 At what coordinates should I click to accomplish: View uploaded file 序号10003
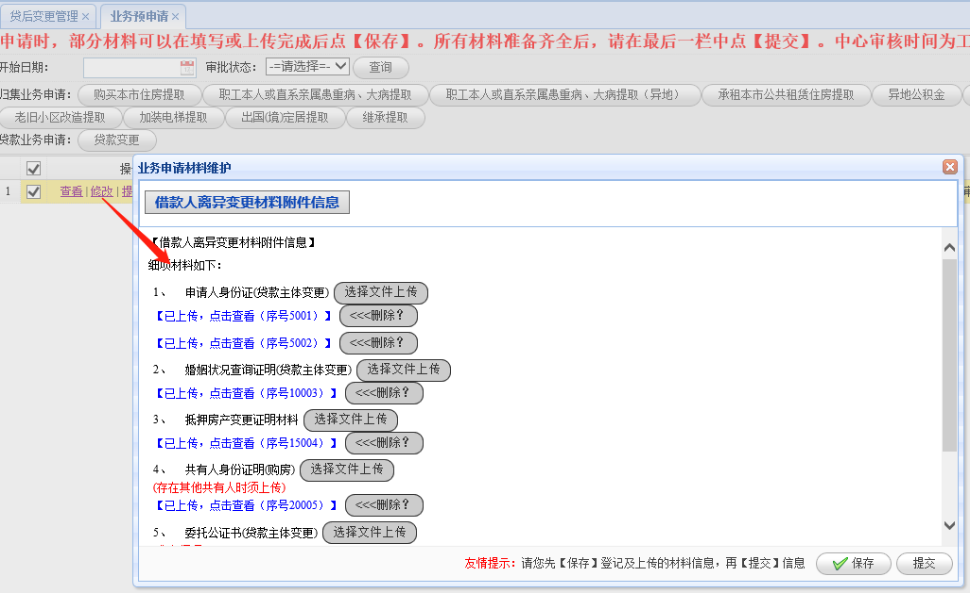(245, 393)
